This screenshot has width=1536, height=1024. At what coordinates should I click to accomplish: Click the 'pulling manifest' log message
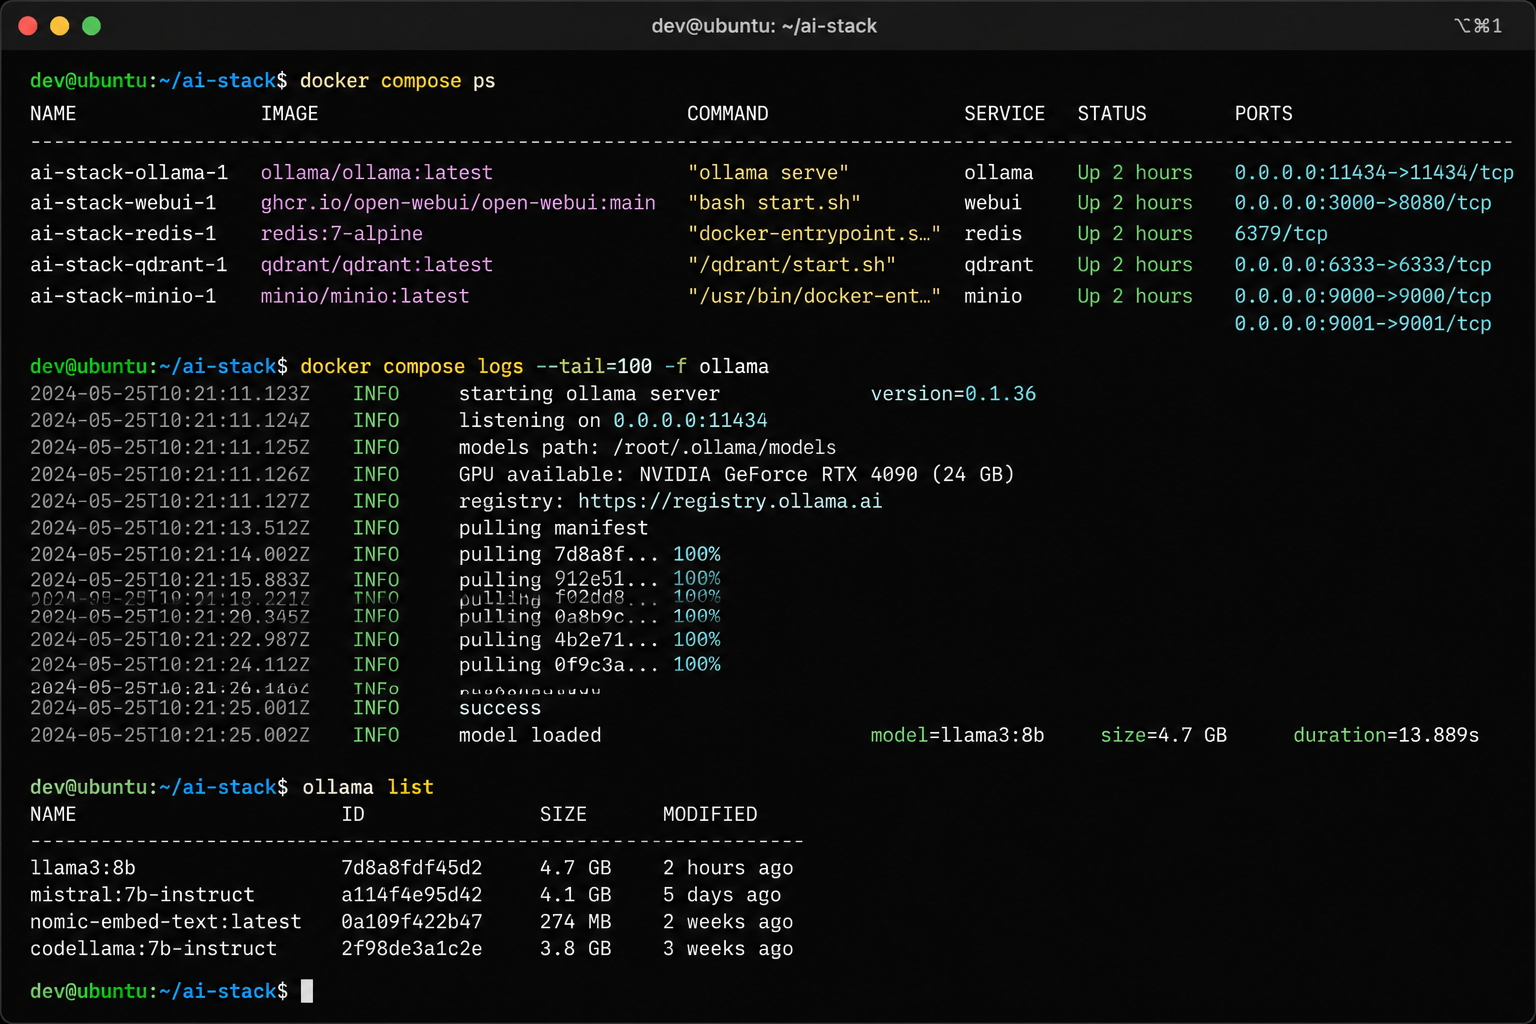(x=553, y=528)
